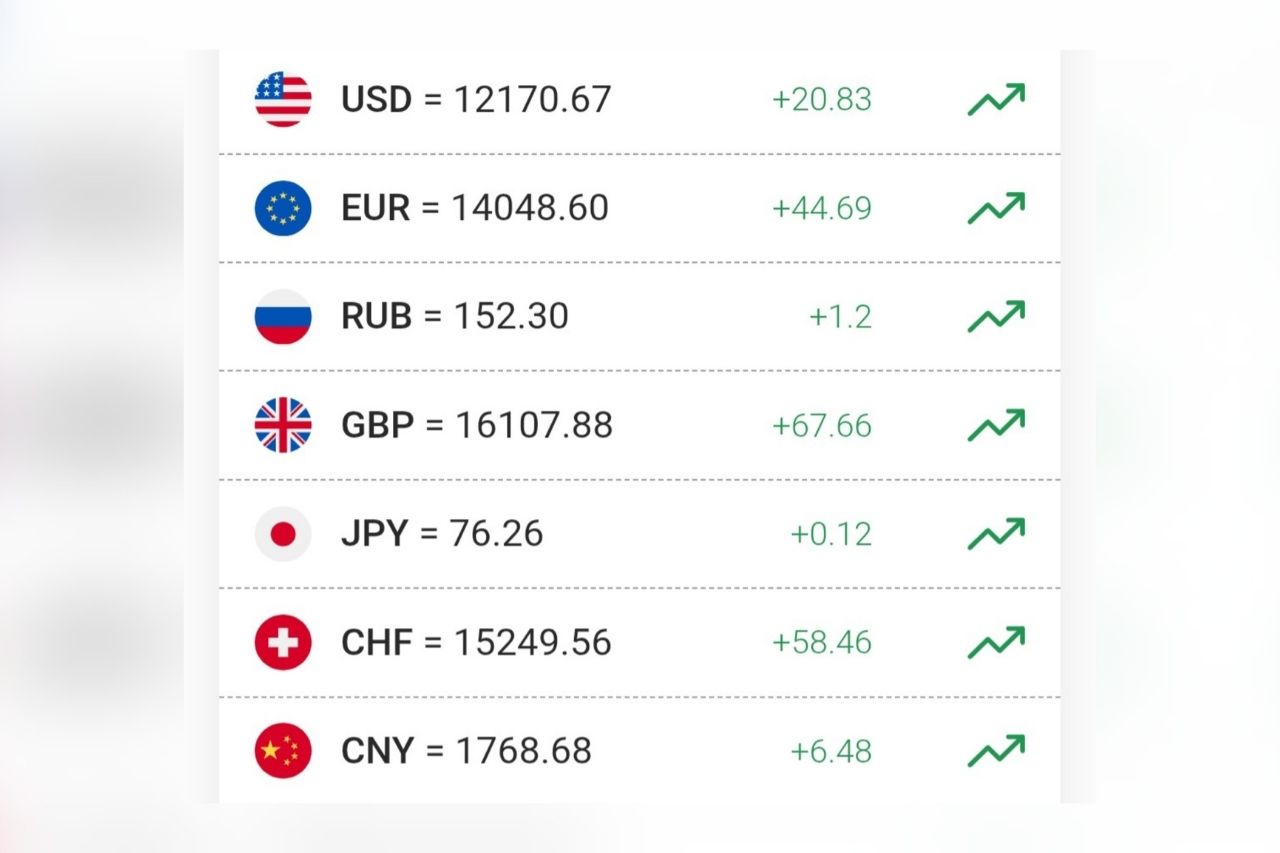Tap the +58.46 change for CHF
Image resolution: width=1280 pixels, height=853 pixels.
tap(821, 642)
